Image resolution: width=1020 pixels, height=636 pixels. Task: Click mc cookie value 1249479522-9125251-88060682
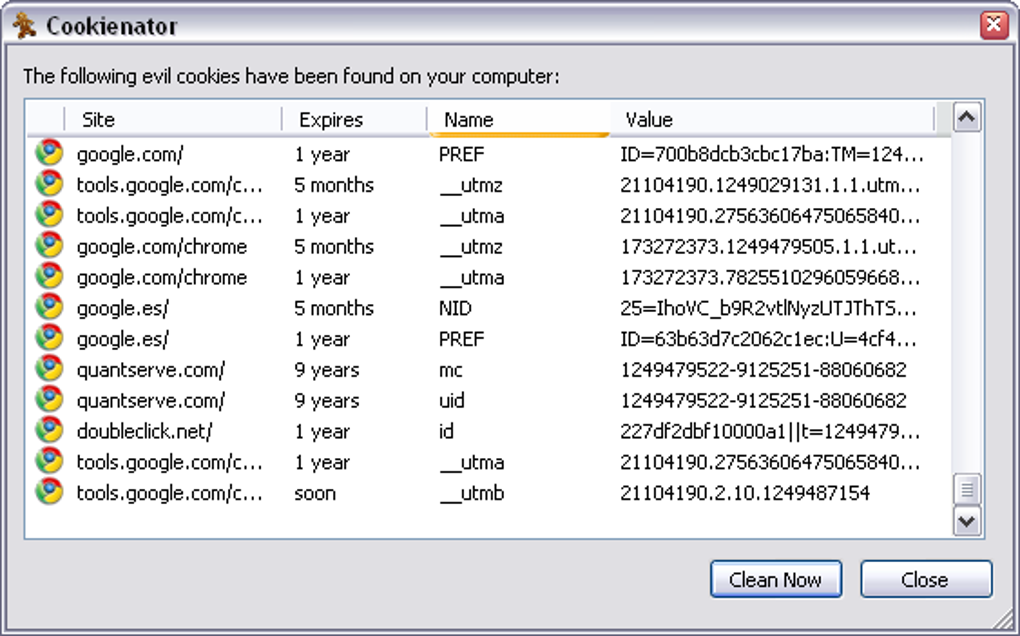tap(763, 370)
